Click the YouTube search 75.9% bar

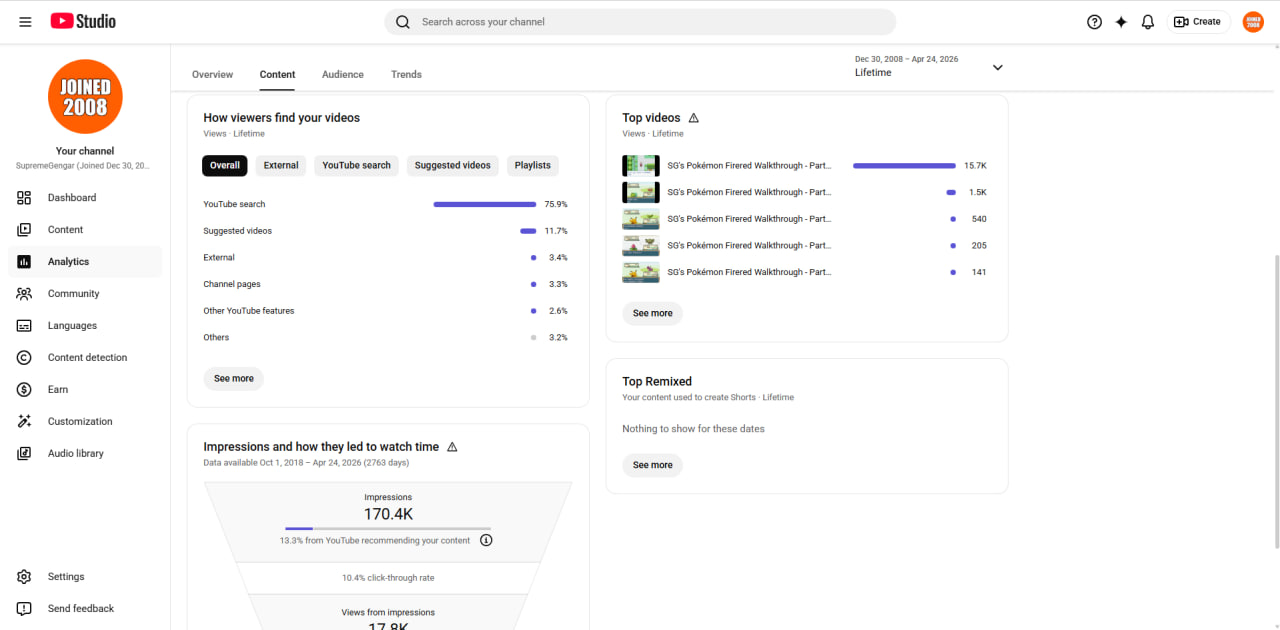coord(485,205)
